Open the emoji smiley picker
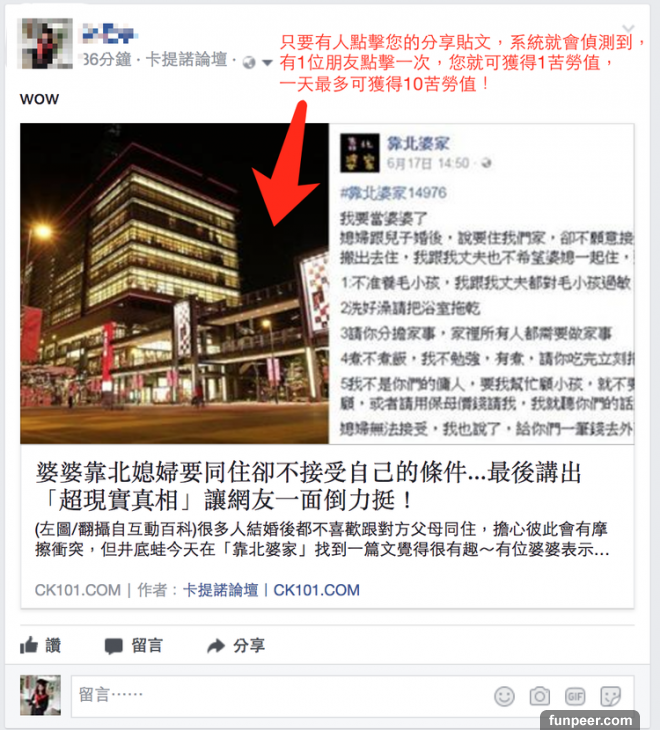Viewport: 660px width, 730px height. tap(504, 696)
